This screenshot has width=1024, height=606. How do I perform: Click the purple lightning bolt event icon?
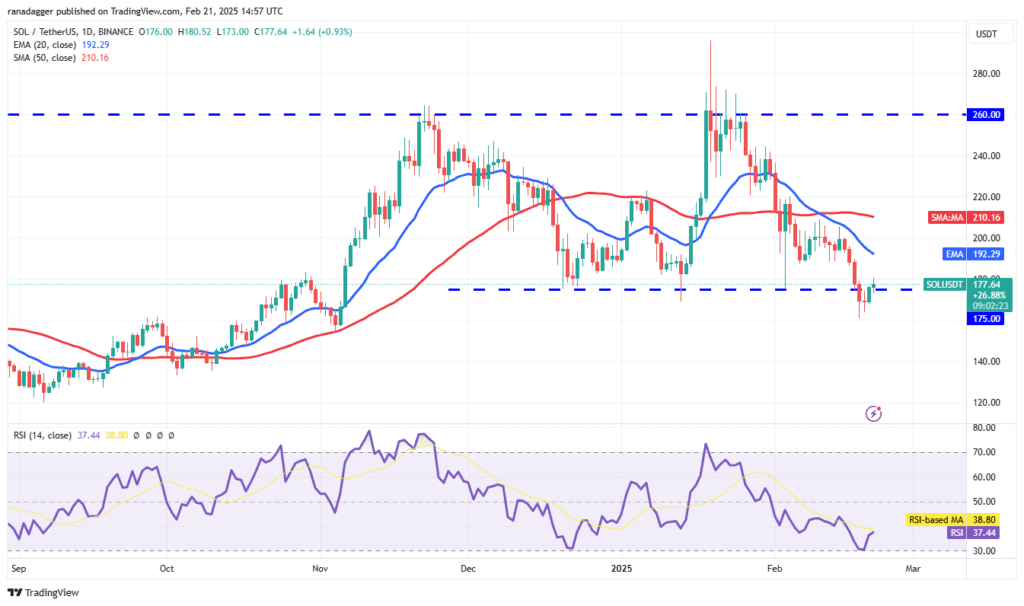pyautogui.click(x=874, y=412)
